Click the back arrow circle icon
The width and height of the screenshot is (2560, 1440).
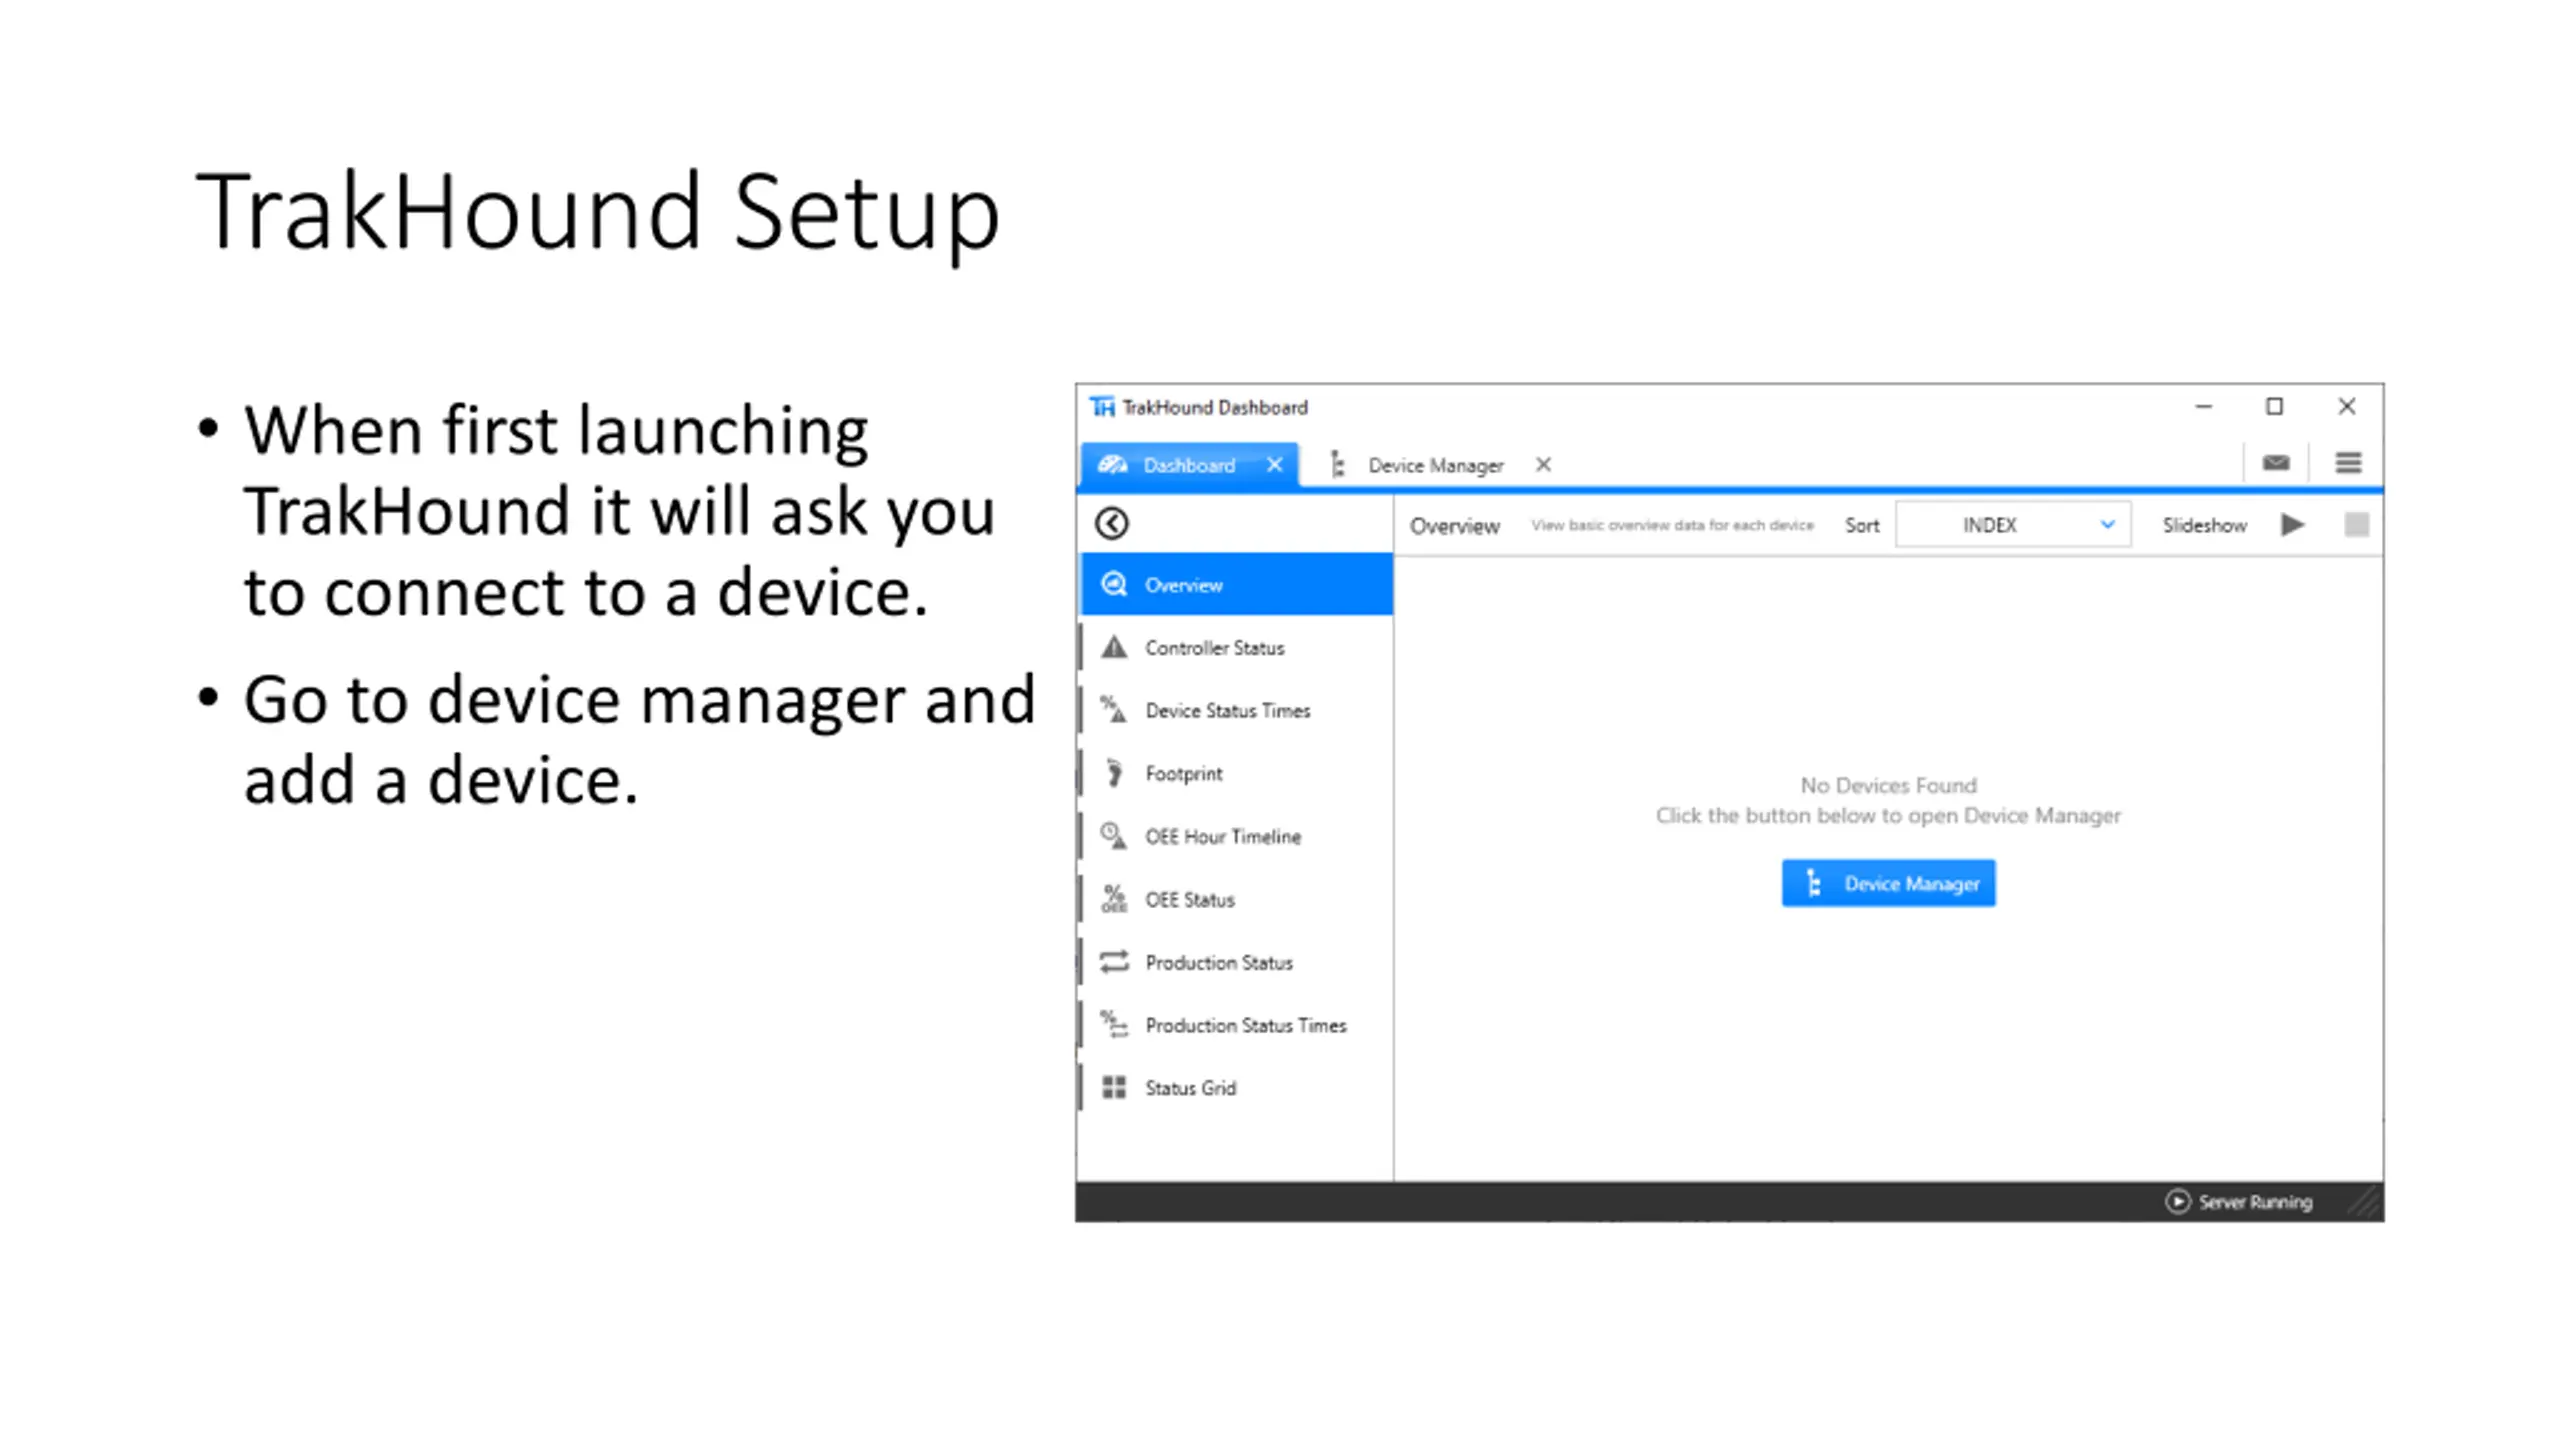[x=1111, y=523]
